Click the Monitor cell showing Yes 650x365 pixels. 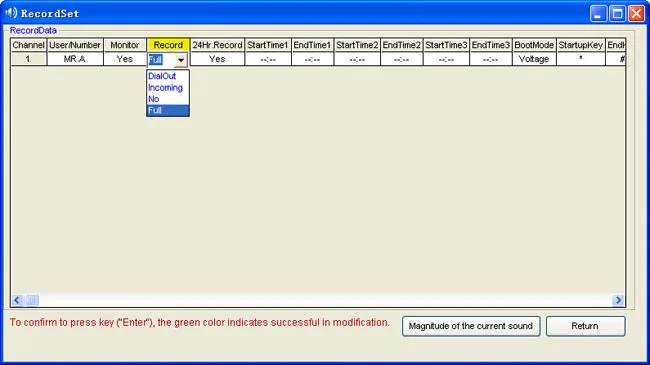125,59
